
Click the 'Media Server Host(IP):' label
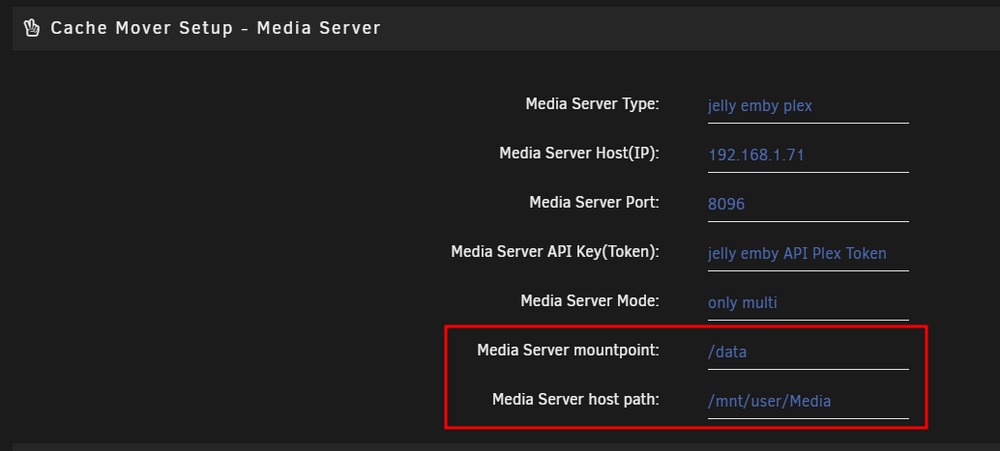pos(579,153)
